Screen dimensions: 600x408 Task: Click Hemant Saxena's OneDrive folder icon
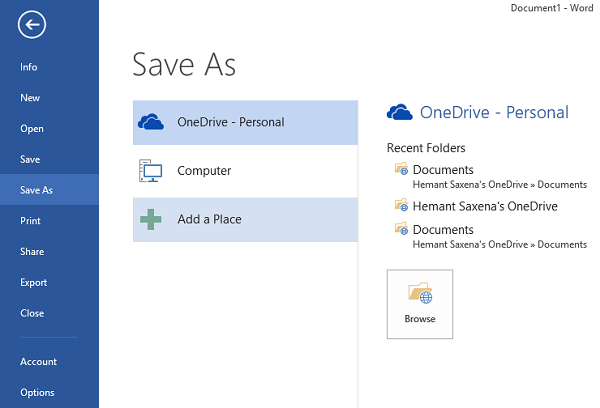401,205
